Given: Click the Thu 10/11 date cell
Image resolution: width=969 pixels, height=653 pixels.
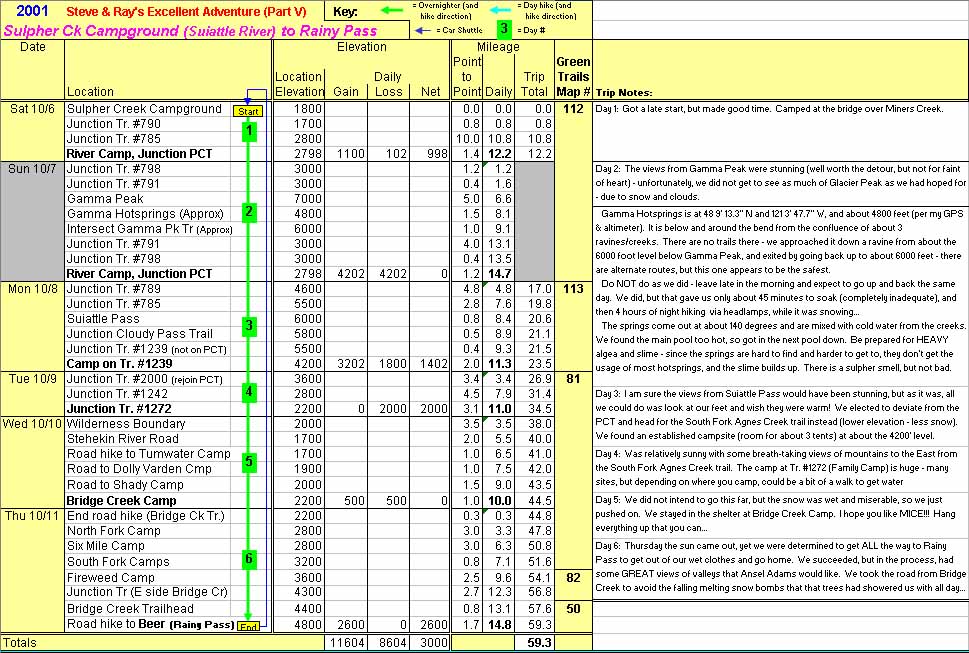Looking at the screenshot, I should (x=33, y=515).
